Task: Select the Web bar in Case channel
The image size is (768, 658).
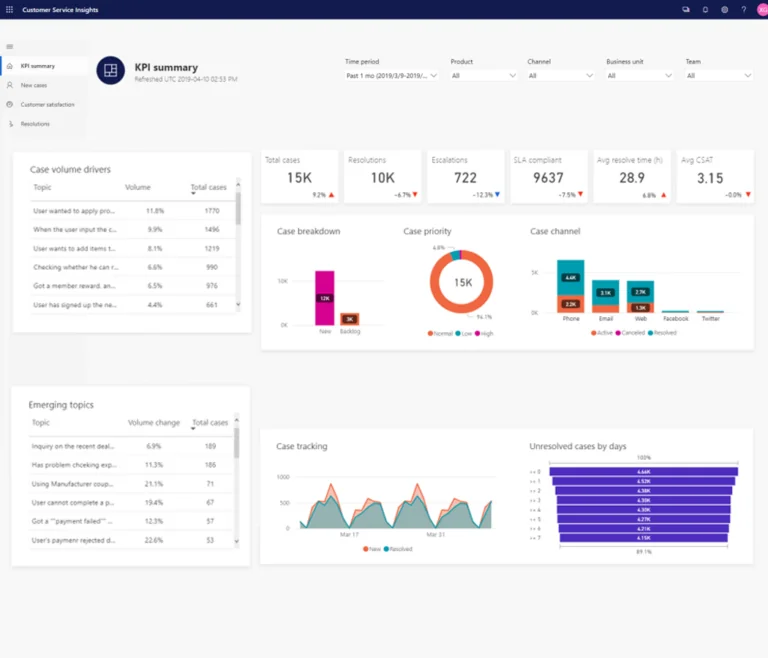Action: click(x=641, y=297)
